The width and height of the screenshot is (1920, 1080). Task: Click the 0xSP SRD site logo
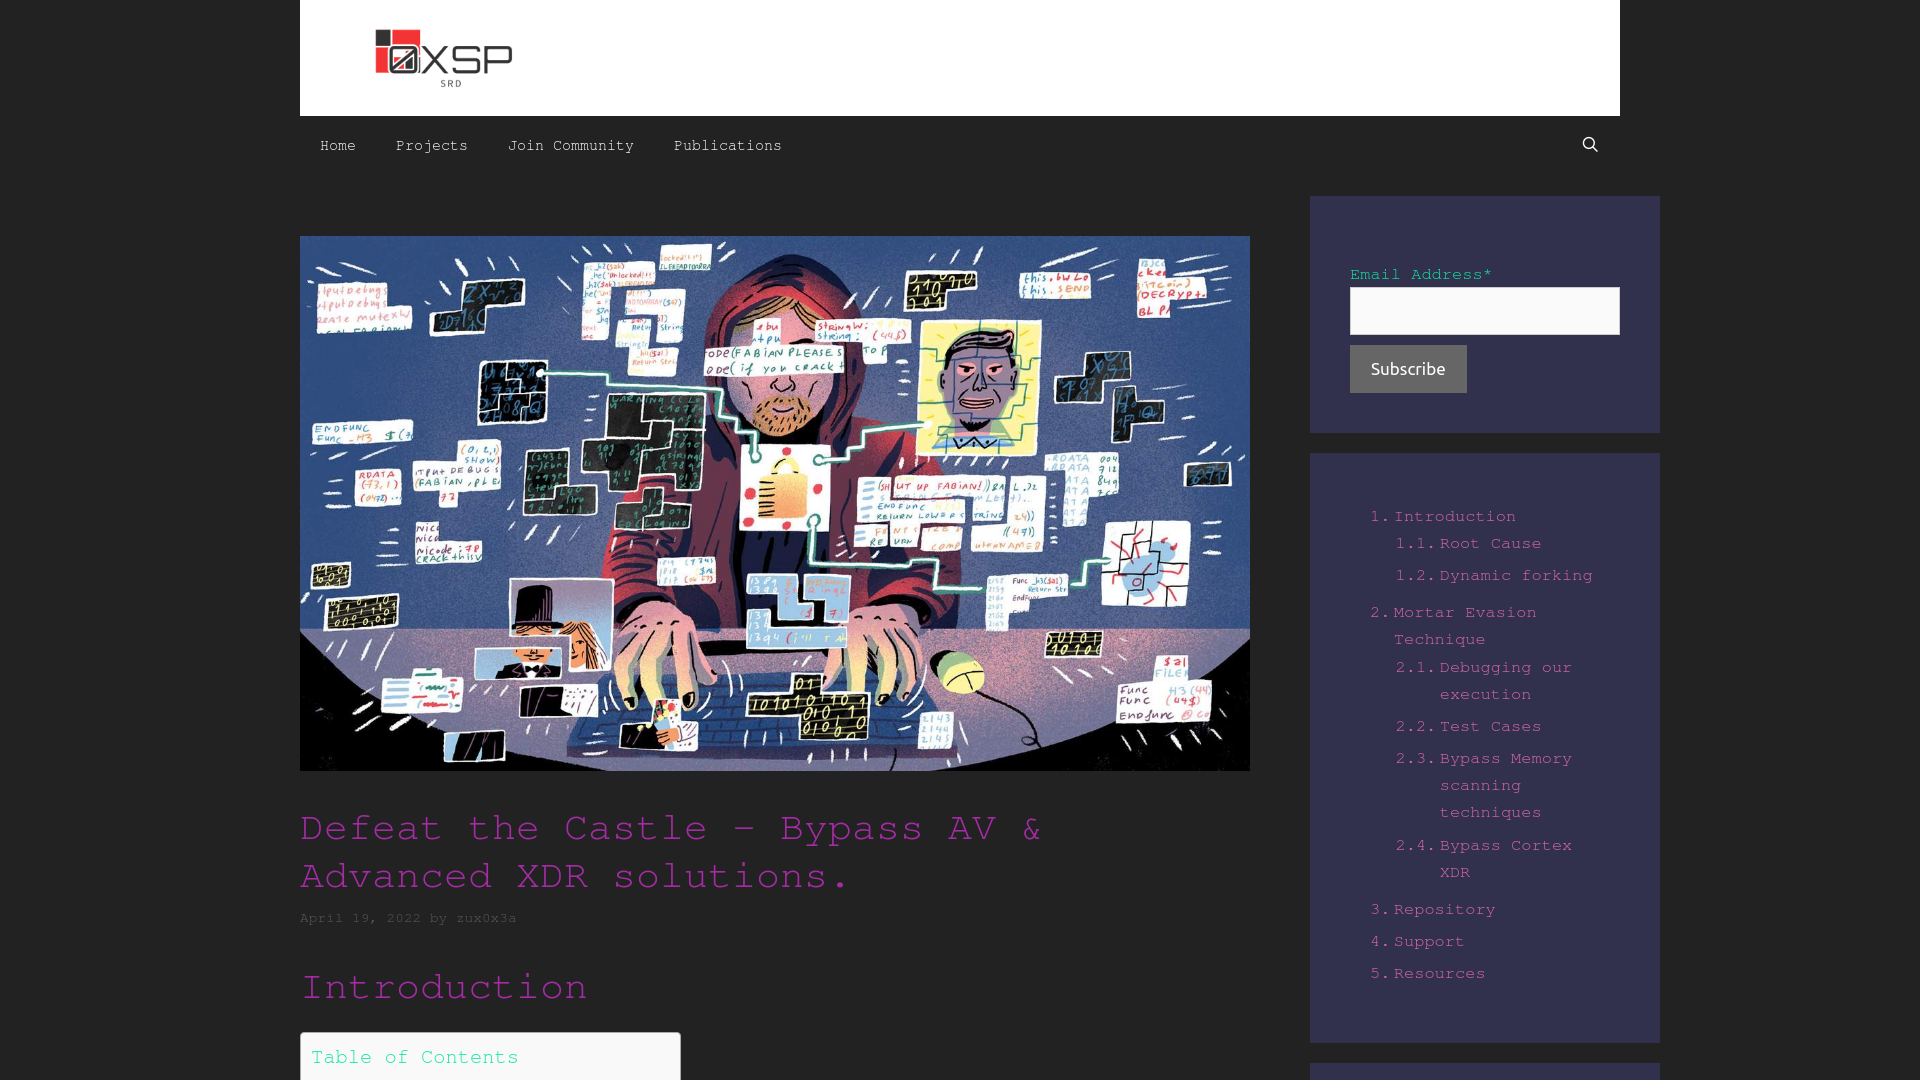tap(444, 58)
